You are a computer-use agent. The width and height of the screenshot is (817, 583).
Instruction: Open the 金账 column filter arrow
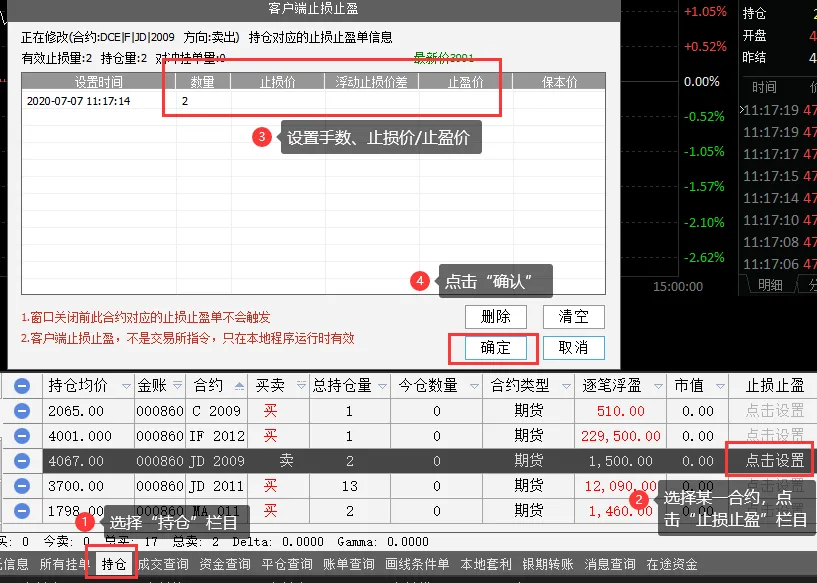tap(177, 386)
